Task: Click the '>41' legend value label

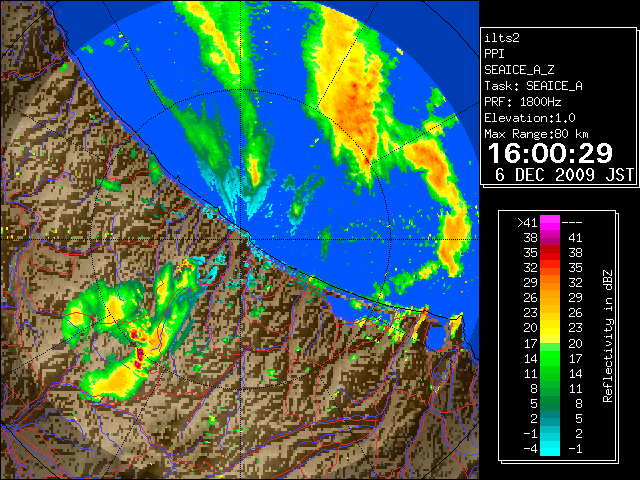Action: (x=527, y=222)
